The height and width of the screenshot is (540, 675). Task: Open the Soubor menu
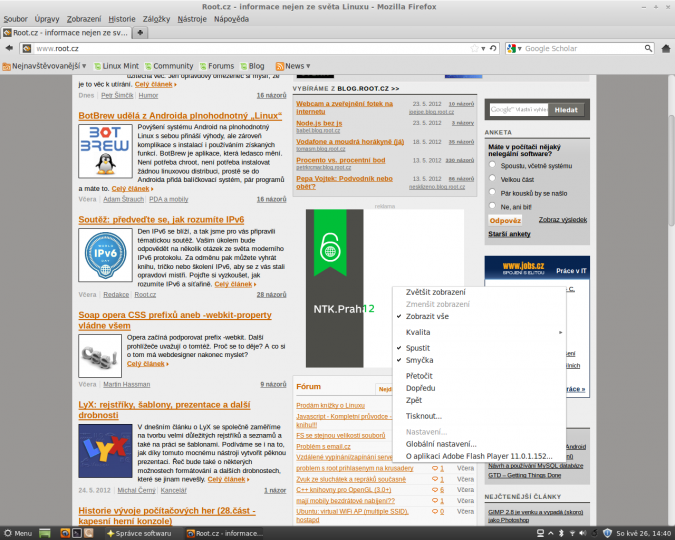pyautogui.click(x=15, y=19)
